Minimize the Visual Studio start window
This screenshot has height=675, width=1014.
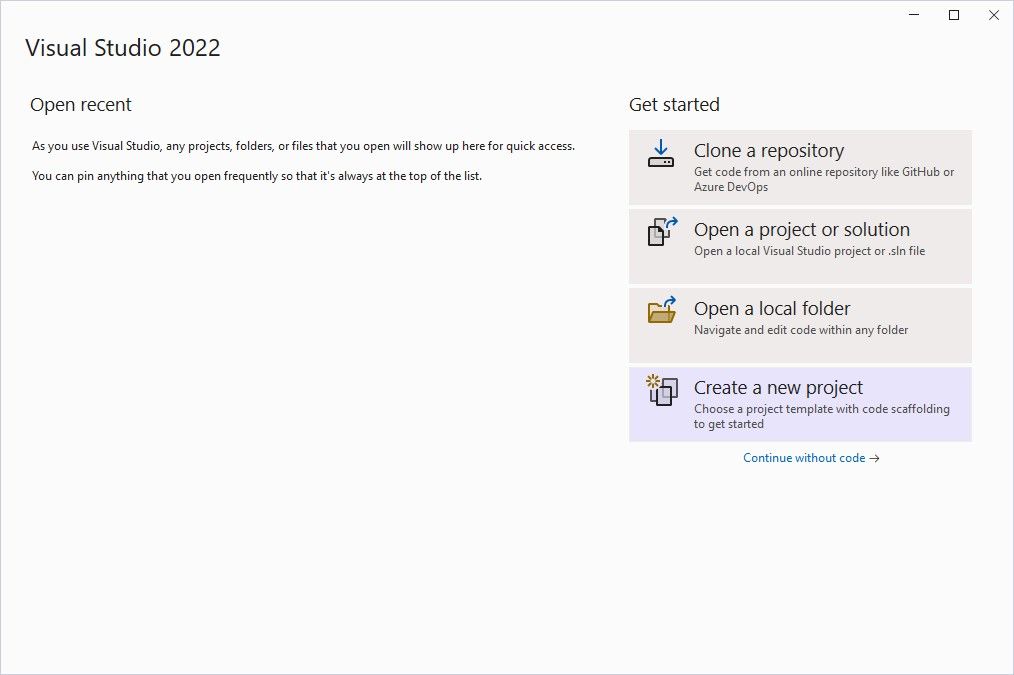(913, 15)
